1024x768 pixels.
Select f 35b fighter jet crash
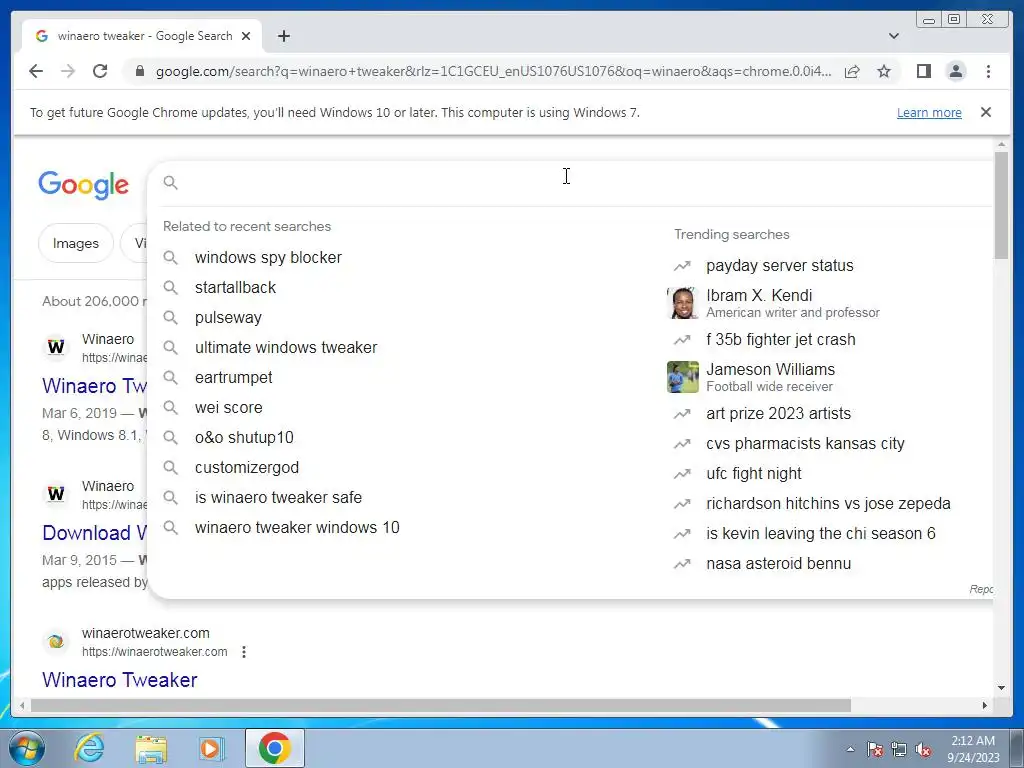coord(780,340)
